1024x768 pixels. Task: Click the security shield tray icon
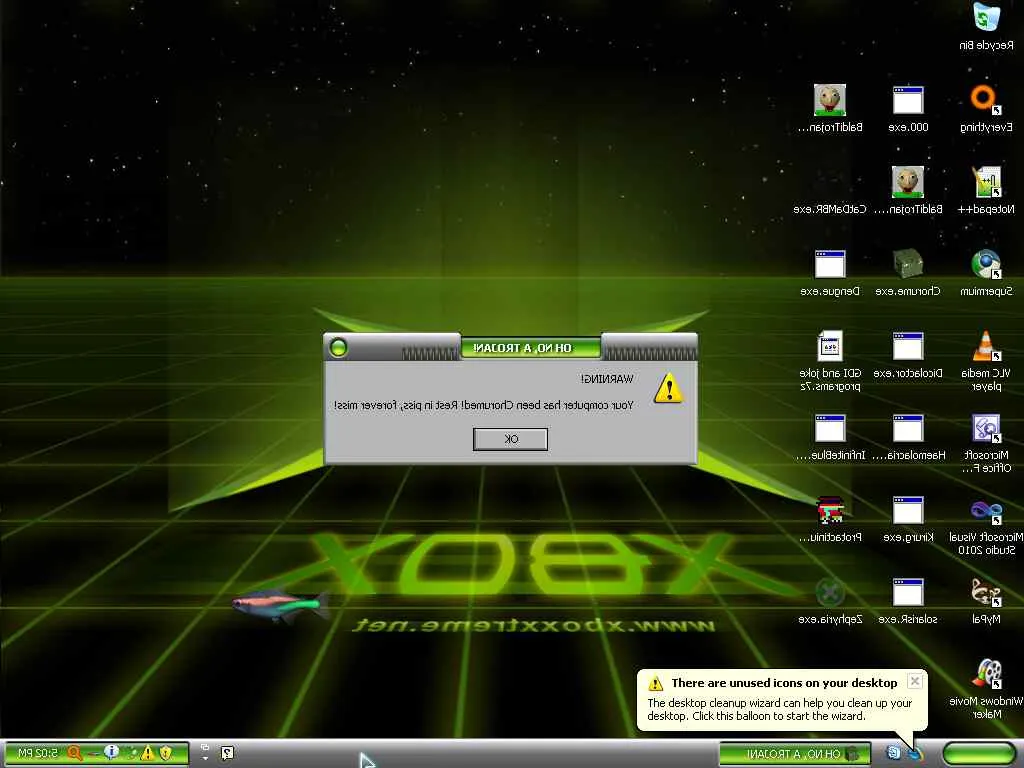click(166, 753)
